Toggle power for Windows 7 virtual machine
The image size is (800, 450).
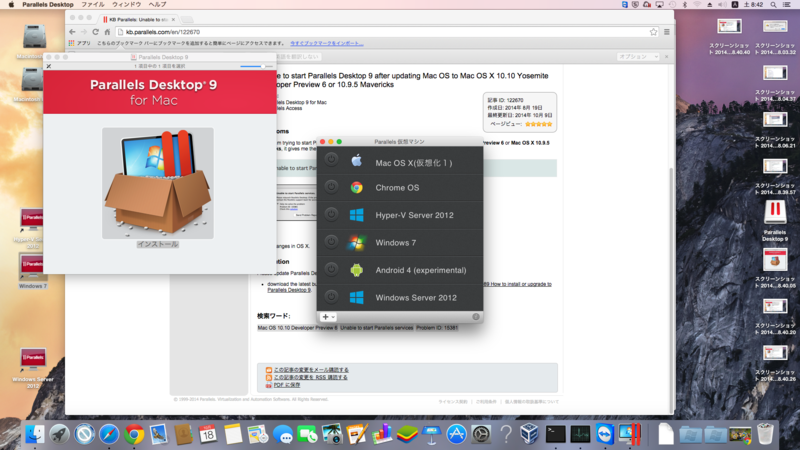pyautogui.click(x=331, y=242)
